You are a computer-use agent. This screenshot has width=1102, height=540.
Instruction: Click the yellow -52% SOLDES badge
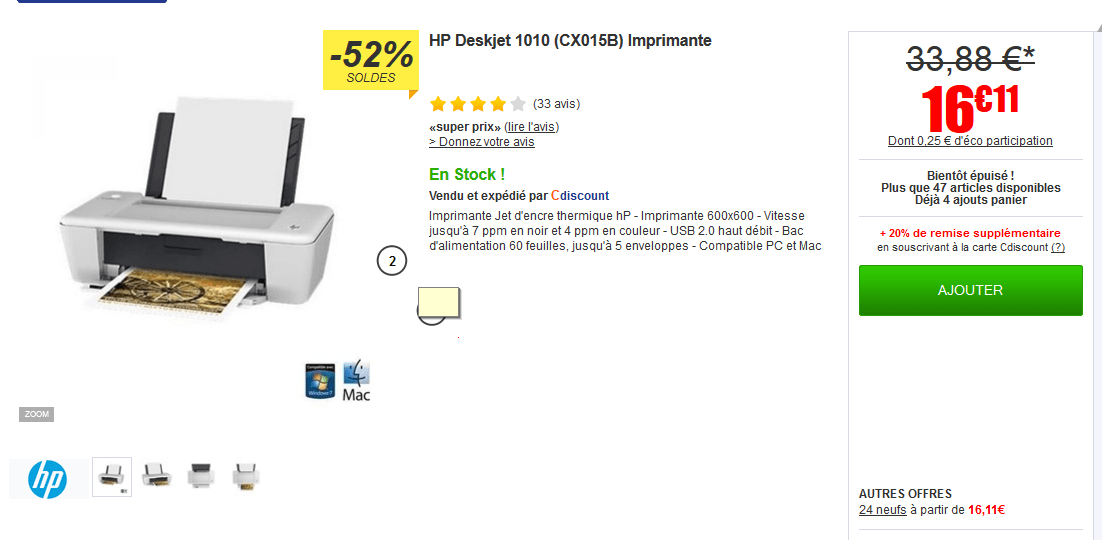371,60
